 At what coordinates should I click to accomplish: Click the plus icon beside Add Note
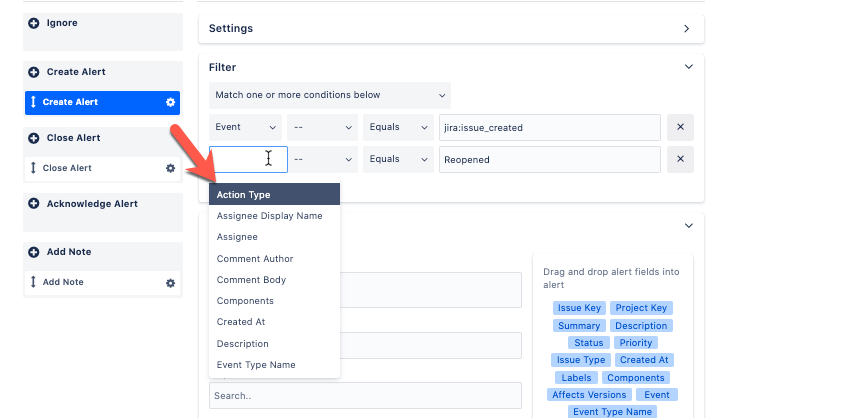click(x=34, y=252)
